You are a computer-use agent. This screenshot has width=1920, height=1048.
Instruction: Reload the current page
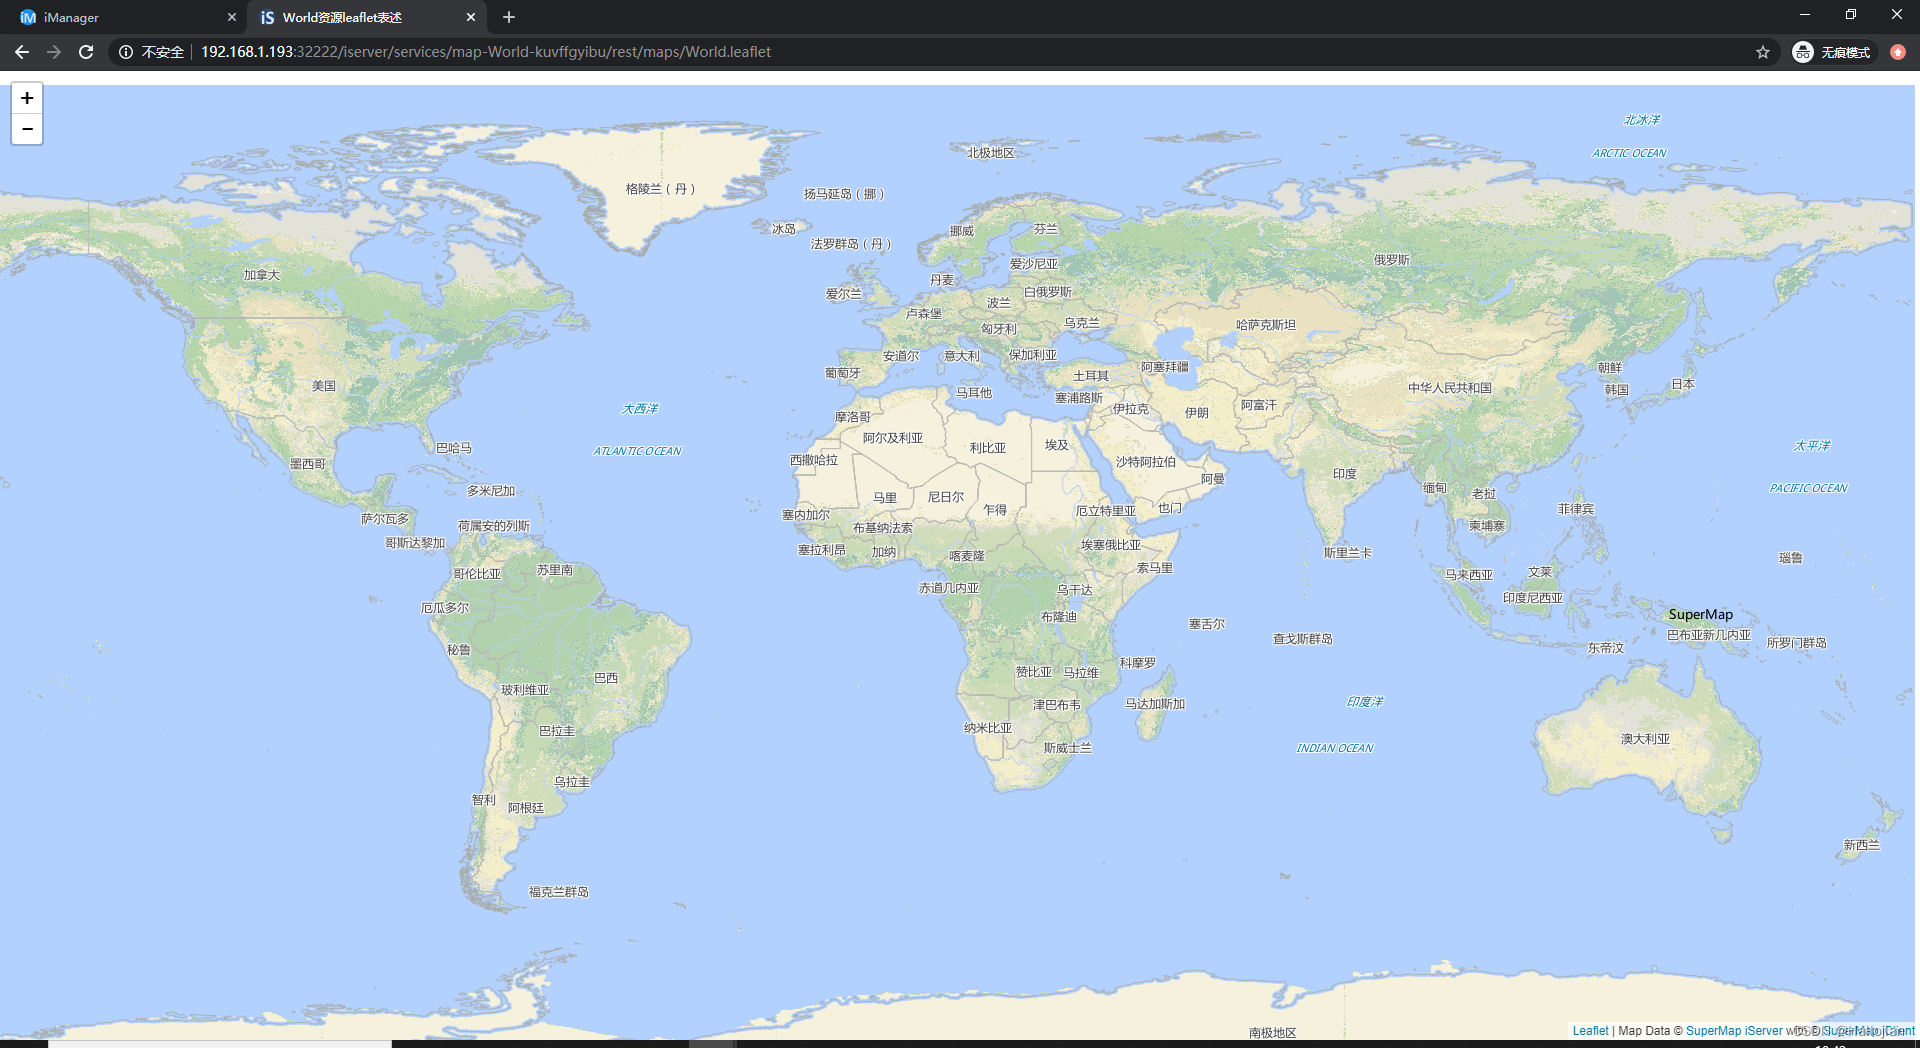pyautogui.click(x=86, y=52)
